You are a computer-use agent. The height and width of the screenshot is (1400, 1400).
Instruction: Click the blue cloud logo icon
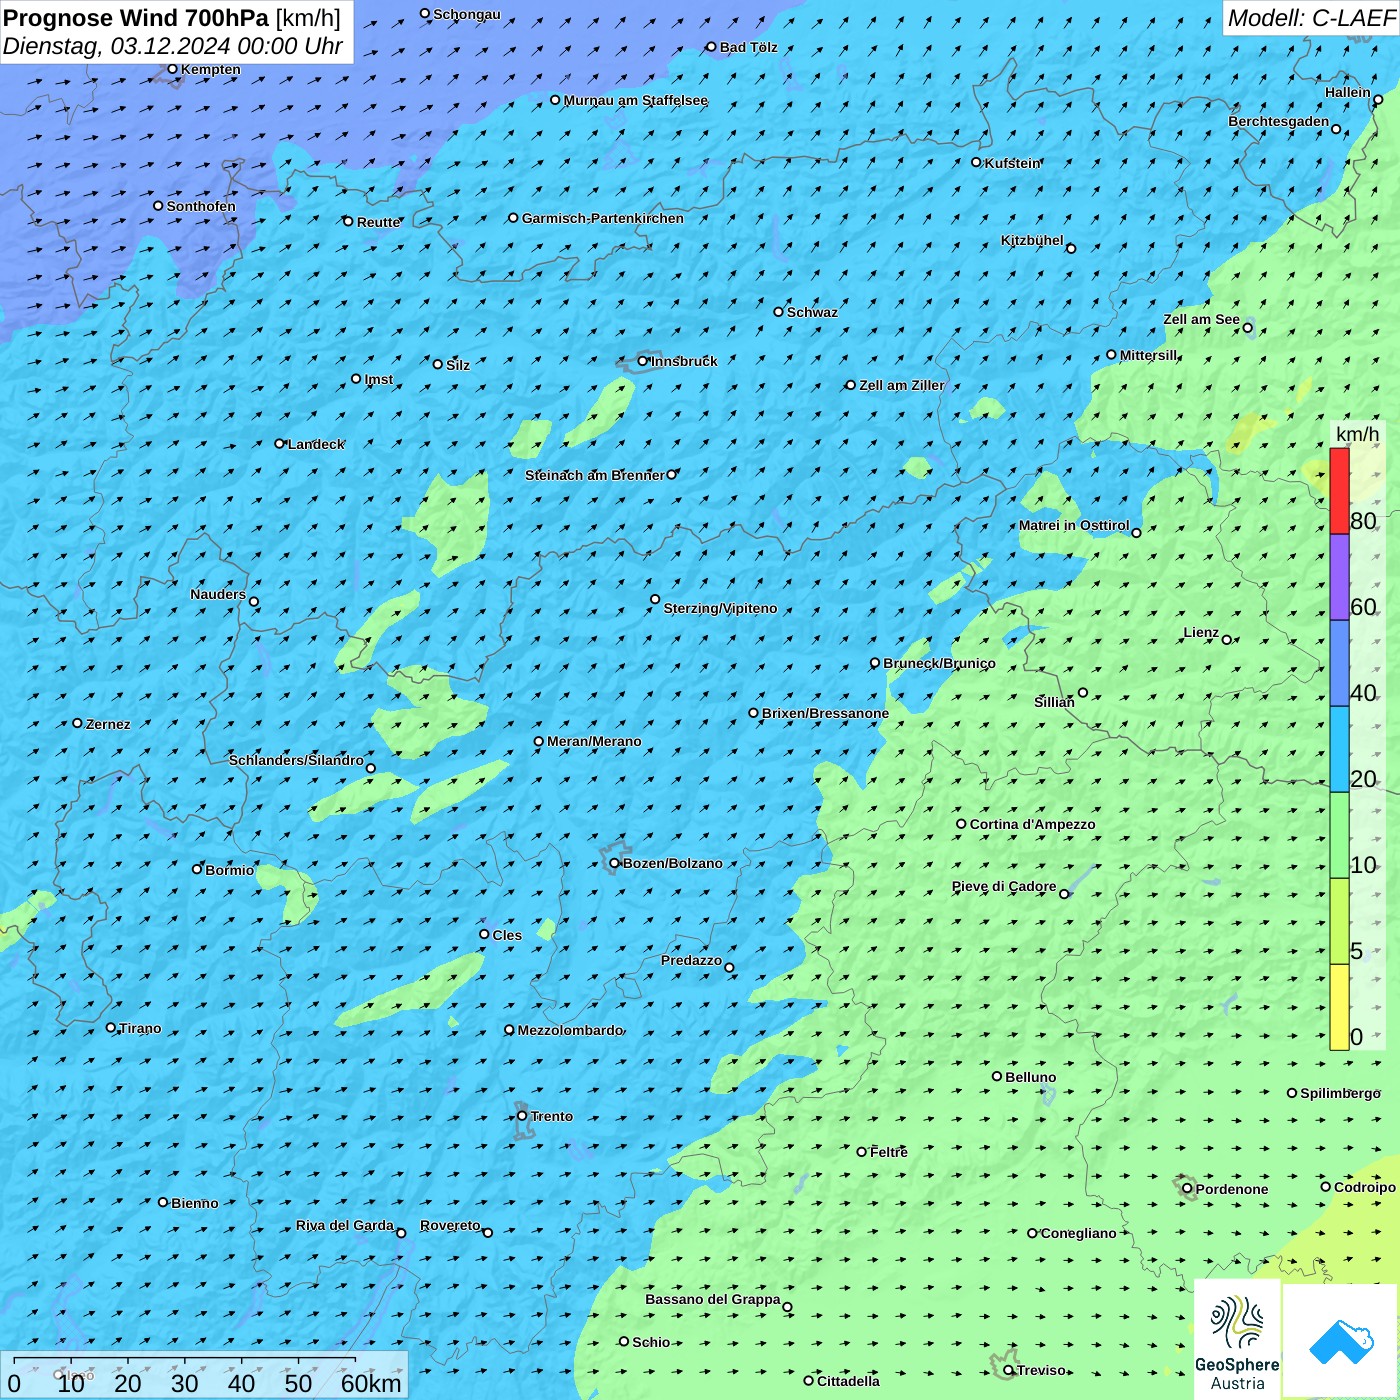[1340, 1340]
